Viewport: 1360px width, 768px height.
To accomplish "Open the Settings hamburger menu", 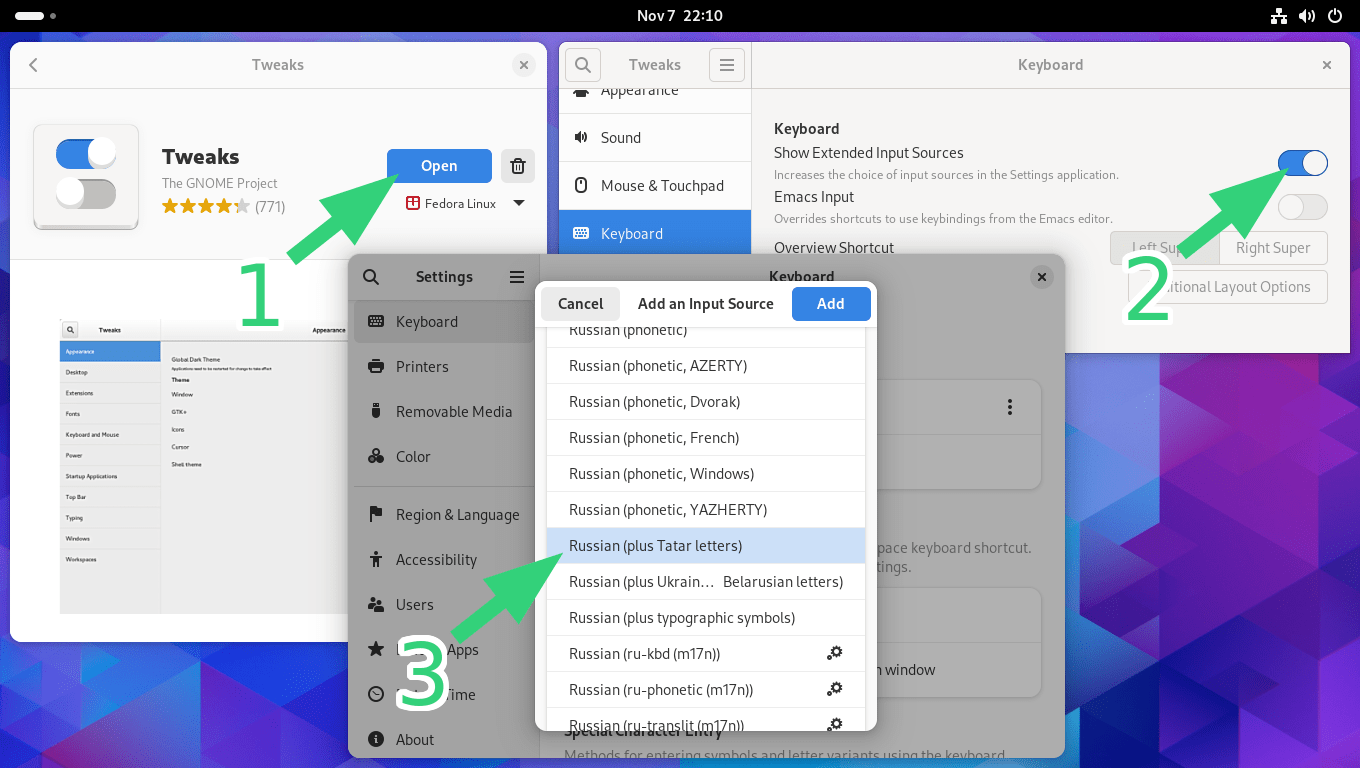I will pos(517,277).
